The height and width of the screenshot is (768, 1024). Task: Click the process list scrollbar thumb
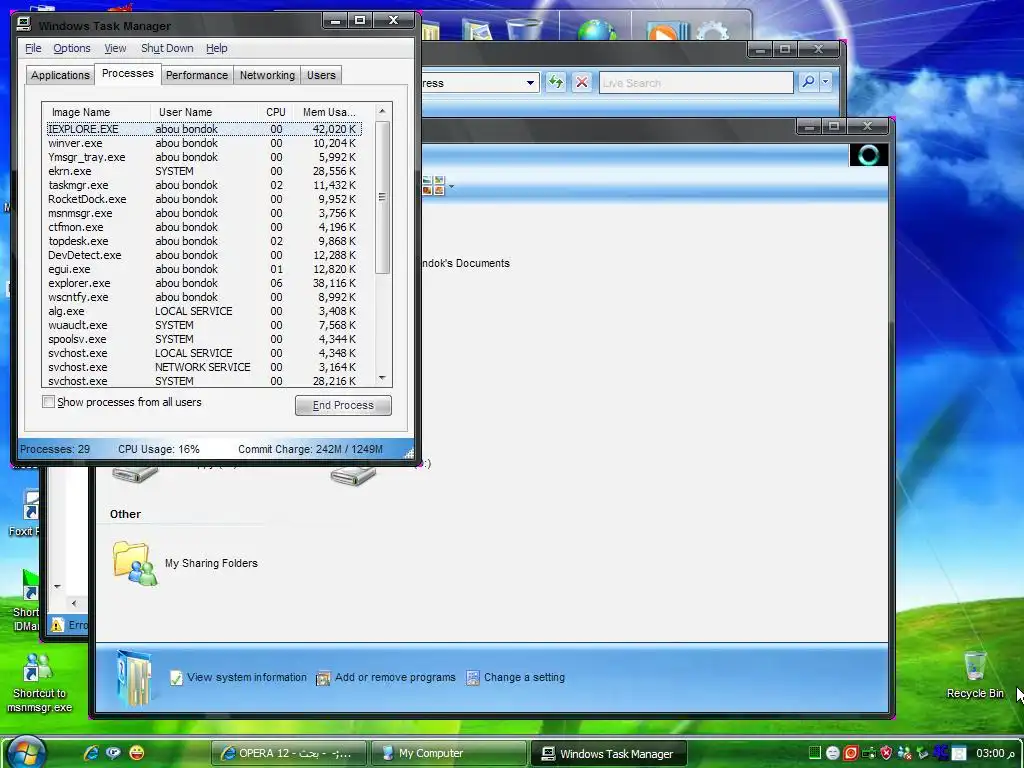tap(383, 197)
